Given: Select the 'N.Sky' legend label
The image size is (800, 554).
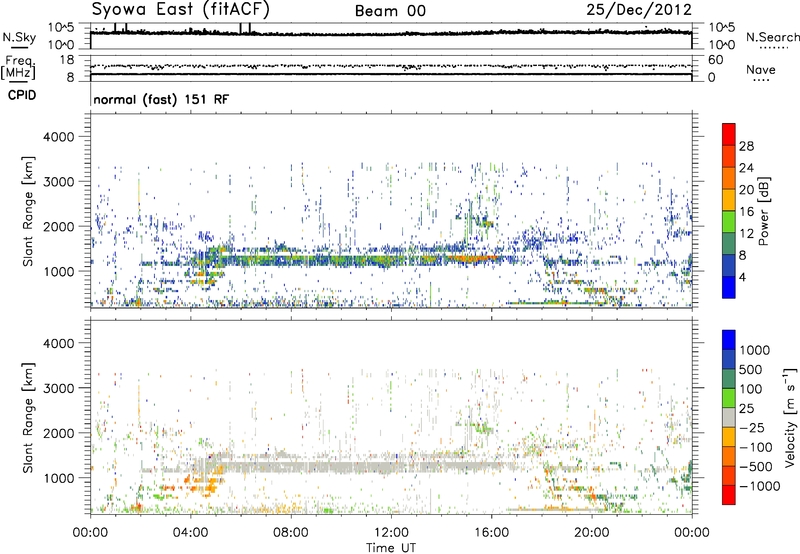Looking at the screenshot, I should click(x=19, y=37).
